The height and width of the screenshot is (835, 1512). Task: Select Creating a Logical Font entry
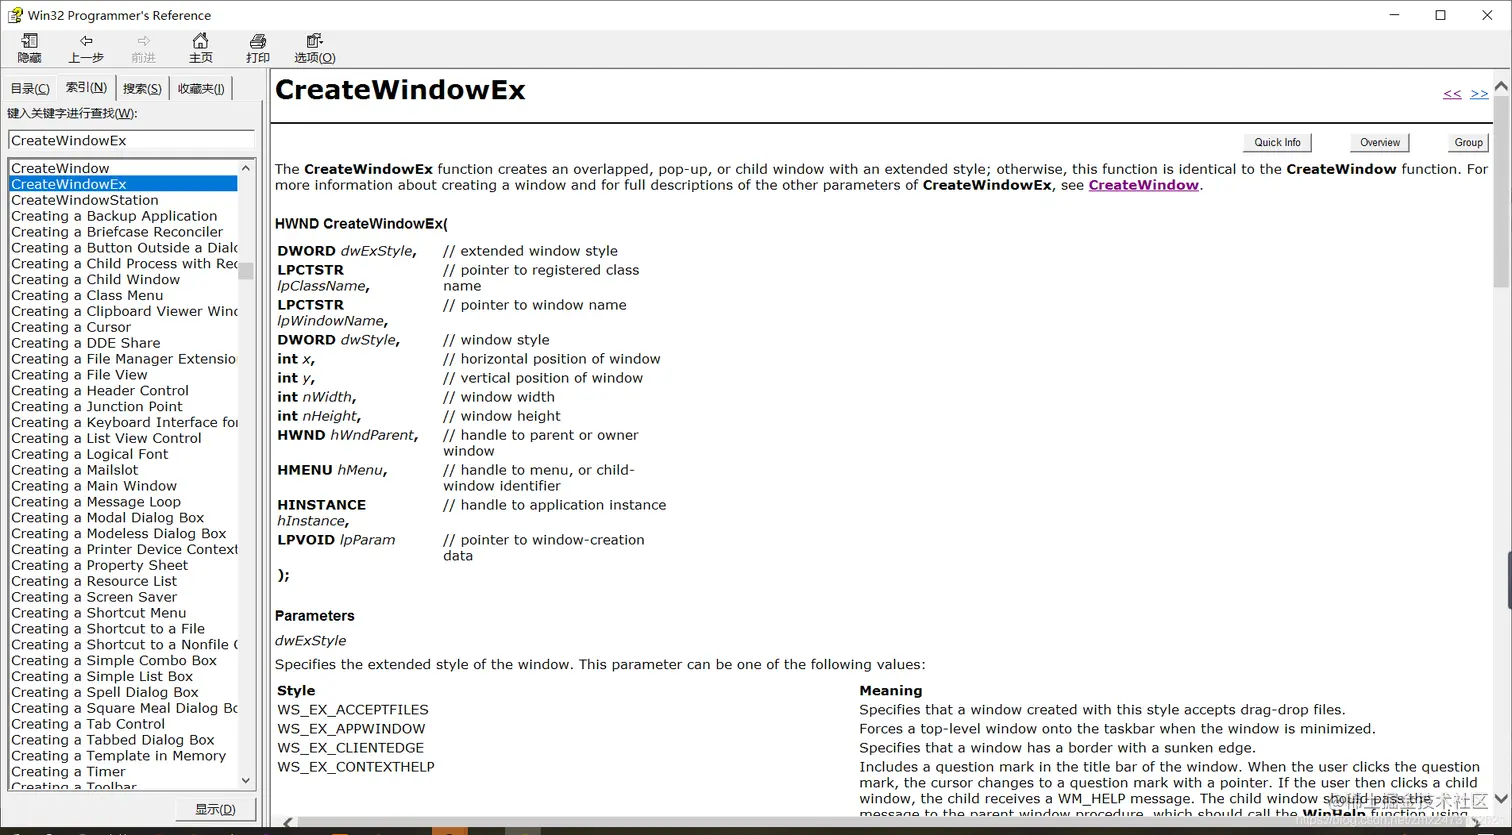tap(123, 454)
